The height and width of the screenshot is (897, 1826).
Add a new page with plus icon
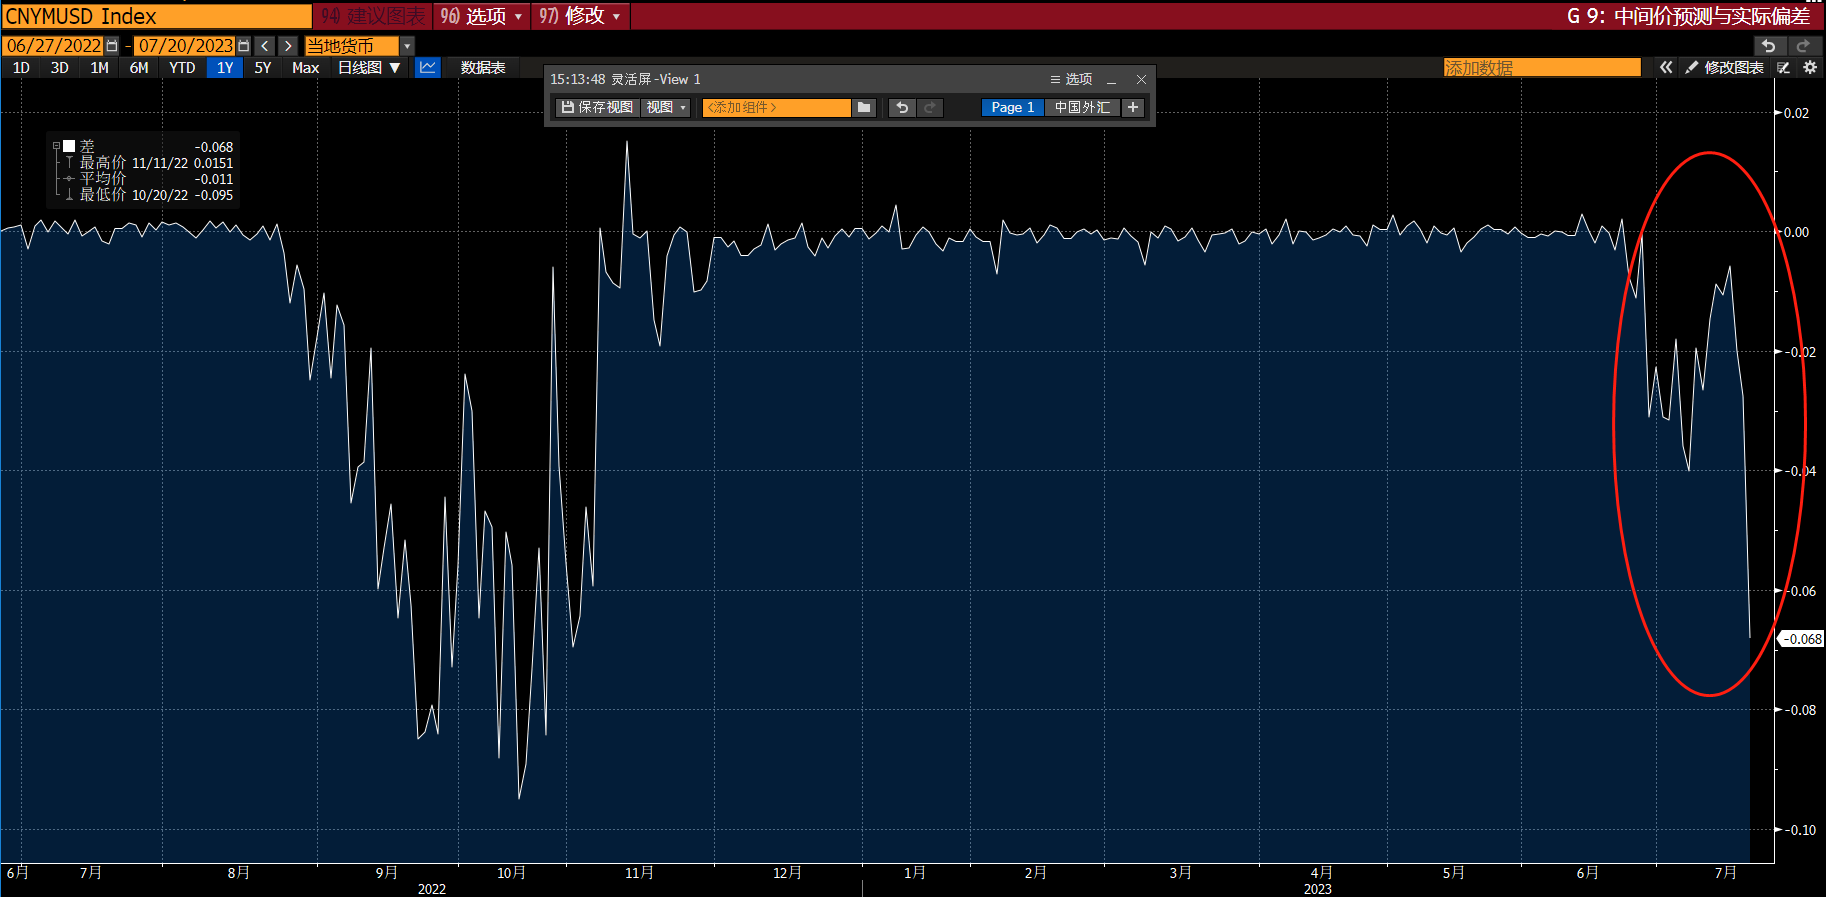click(x=1133, y=107)
